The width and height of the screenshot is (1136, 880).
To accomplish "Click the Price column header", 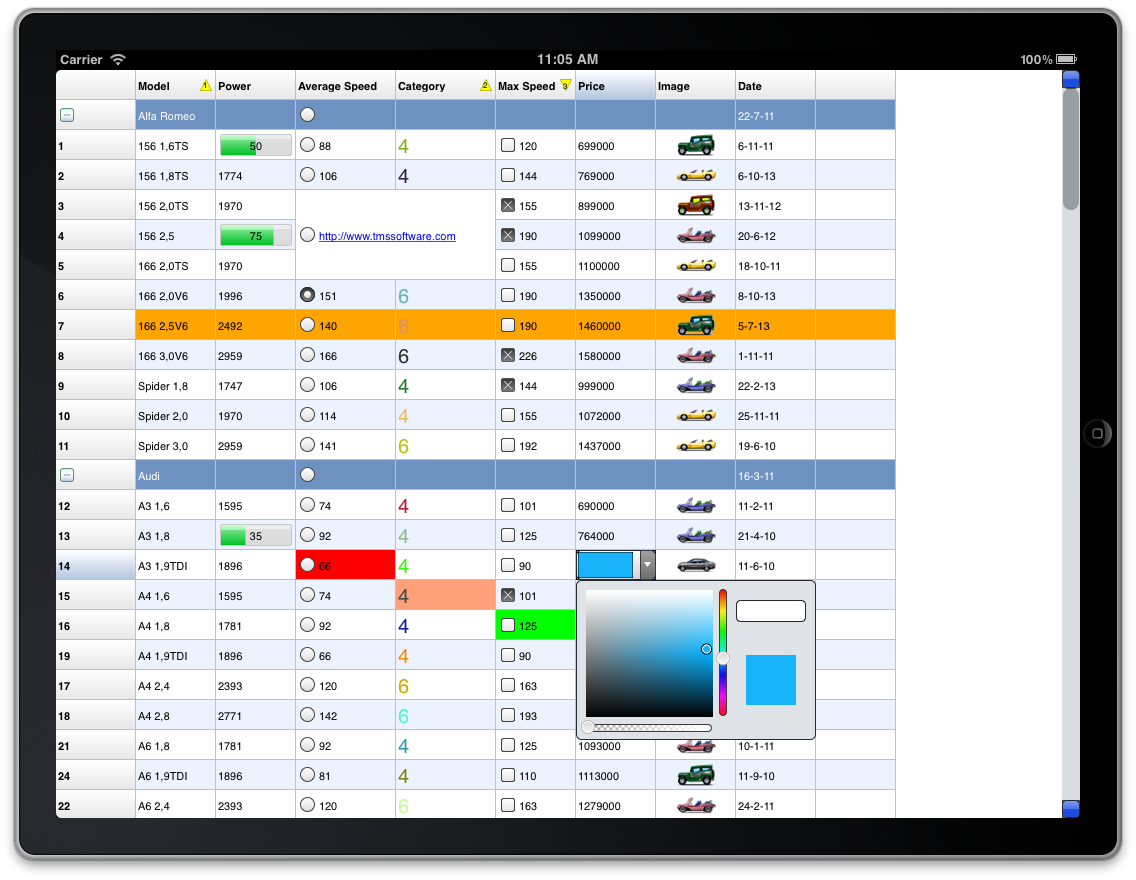I will point(614,86).
